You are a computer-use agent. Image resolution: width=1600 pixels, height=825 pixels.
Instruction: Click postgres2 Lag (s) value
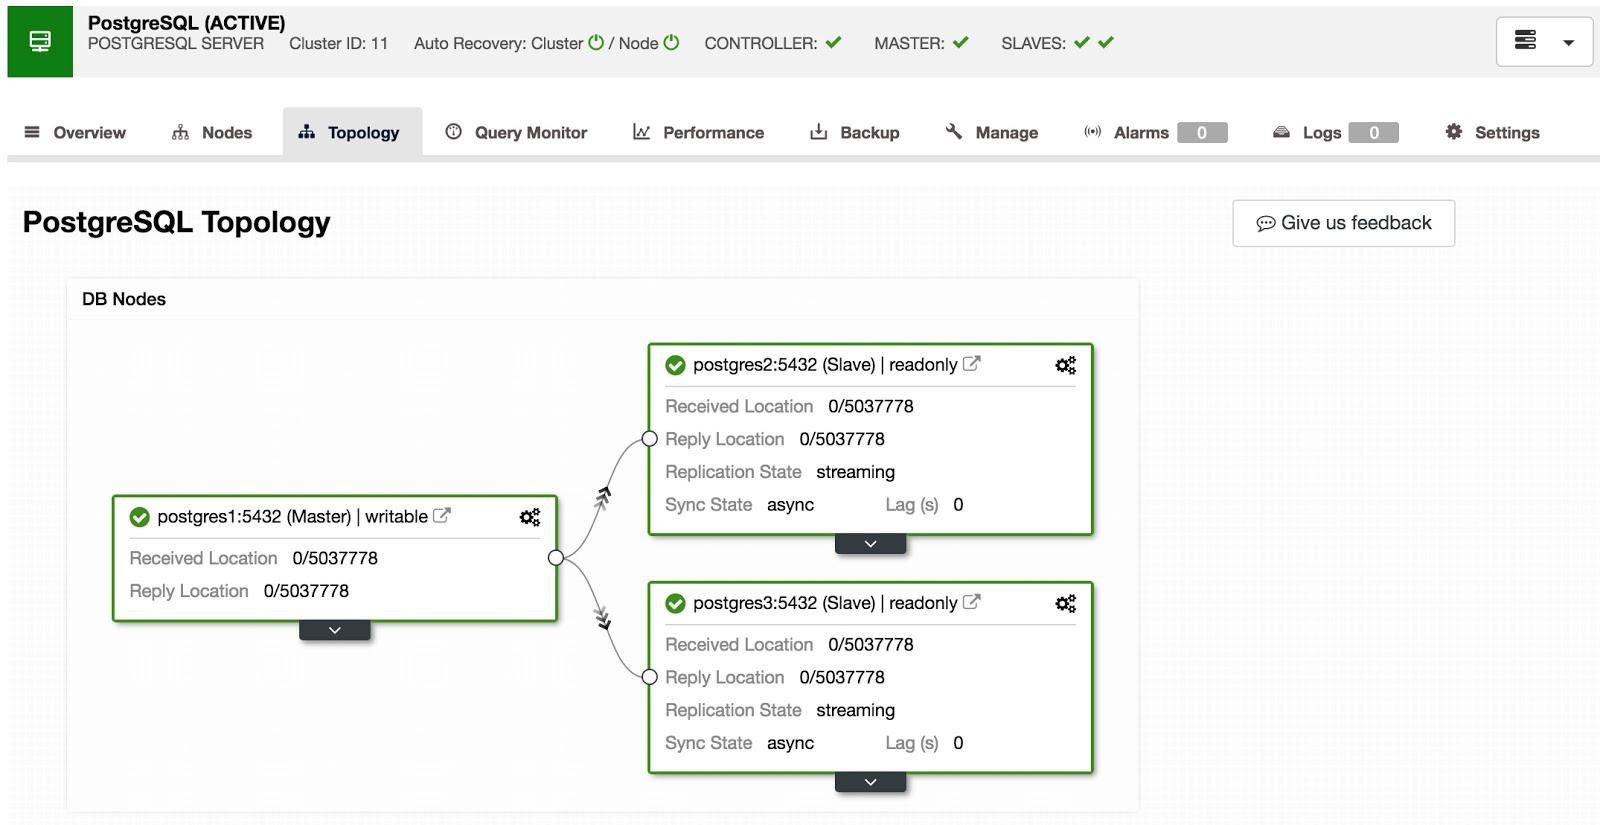(958, 505)
